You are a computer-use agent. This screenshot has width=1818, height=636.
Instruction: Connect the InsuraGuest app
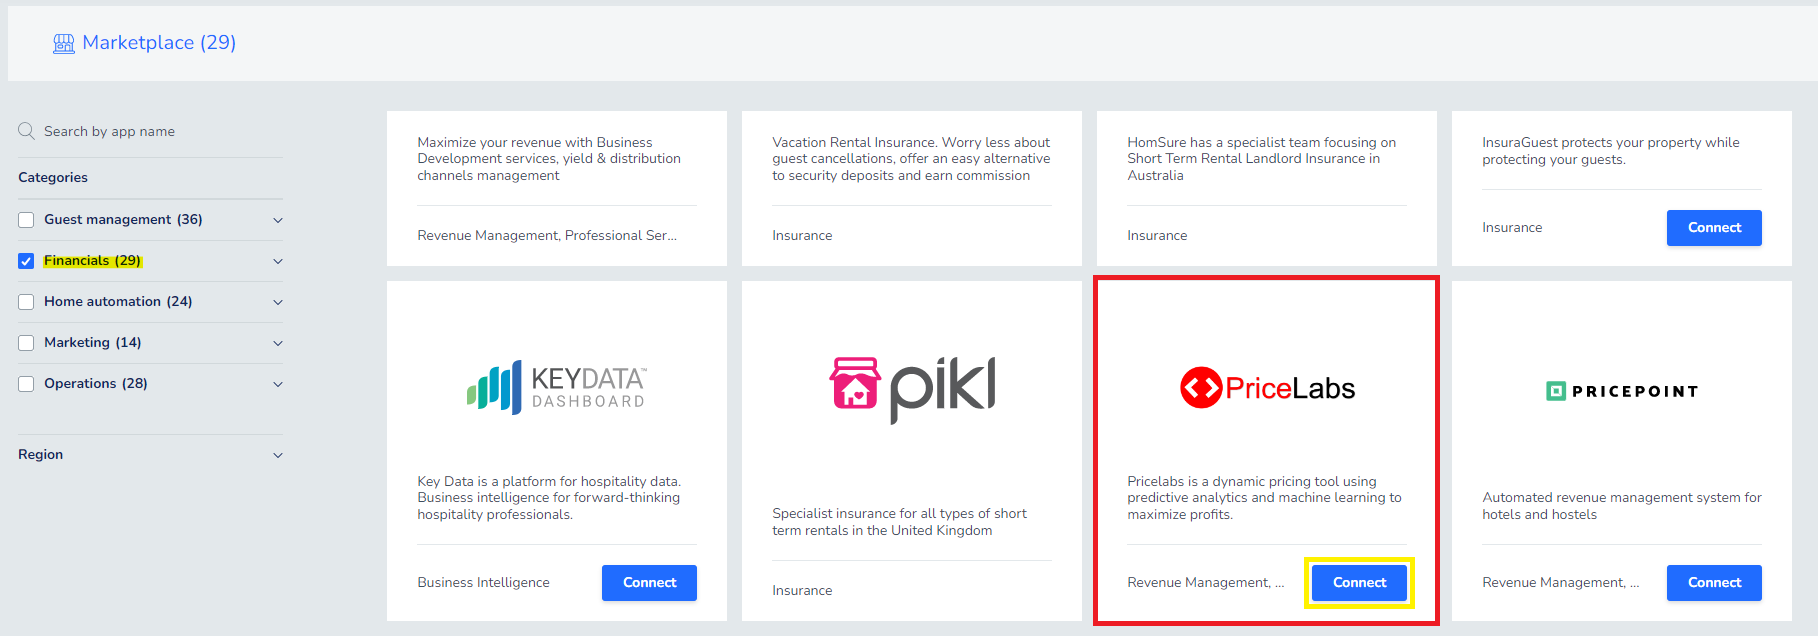(x=1714, y=228)
